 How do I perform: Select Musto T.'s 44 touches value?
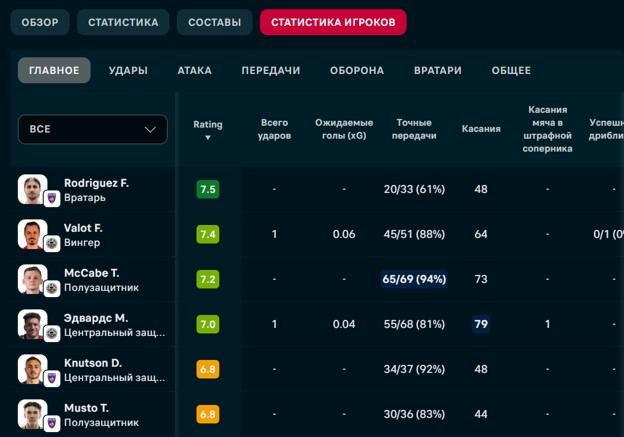point(481,414)
